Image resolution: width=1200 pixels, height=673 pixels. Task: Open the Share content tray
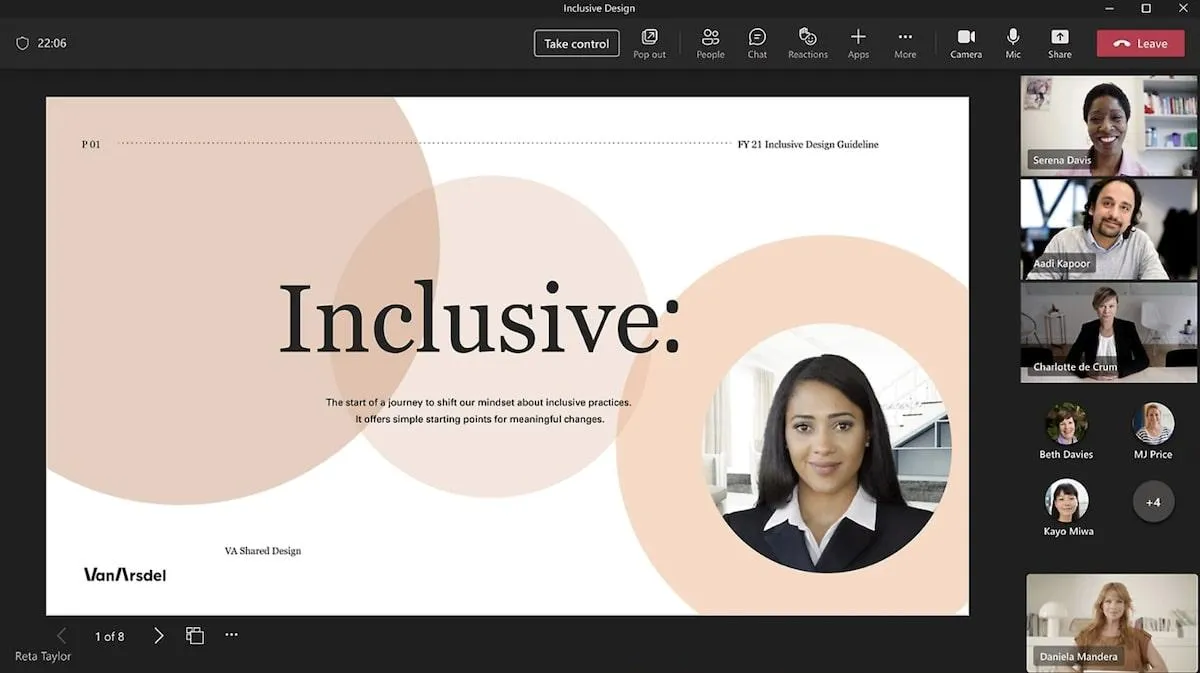[1060, 43]
